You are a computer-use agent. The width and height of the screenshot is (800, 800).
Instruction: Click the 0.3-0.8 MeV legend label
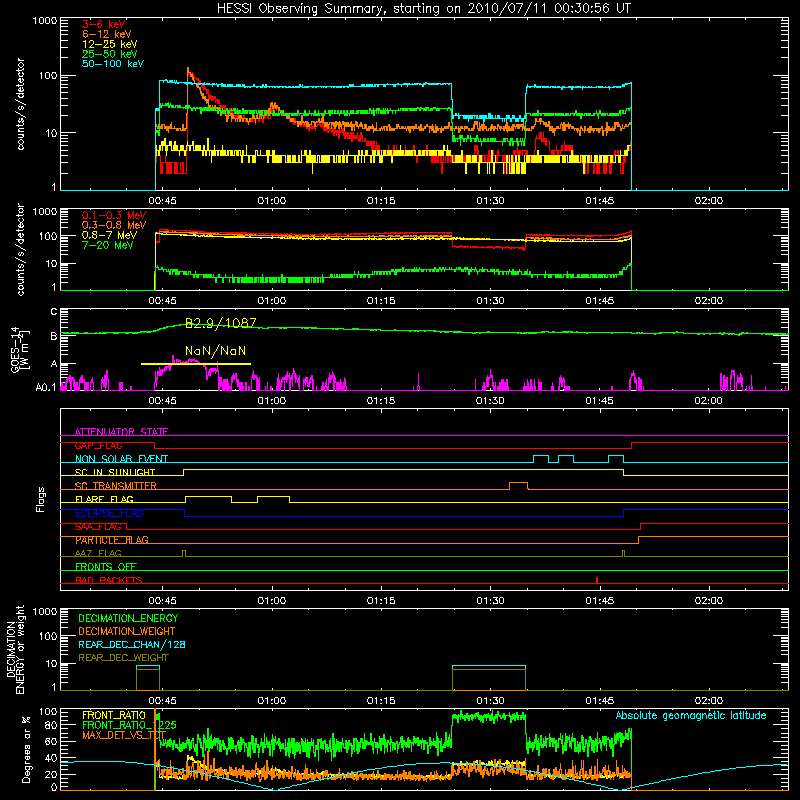point(114,225)
